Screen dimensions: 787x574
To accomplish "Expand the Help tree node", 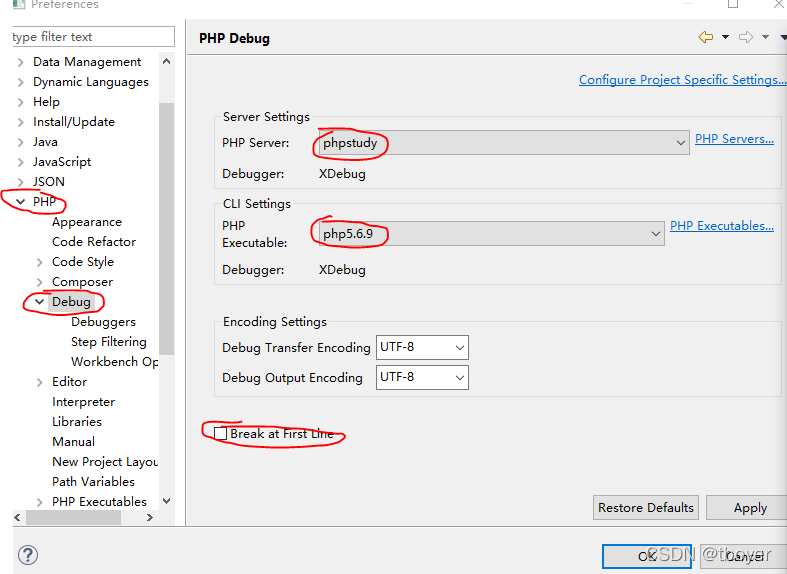I will point(20,102).
